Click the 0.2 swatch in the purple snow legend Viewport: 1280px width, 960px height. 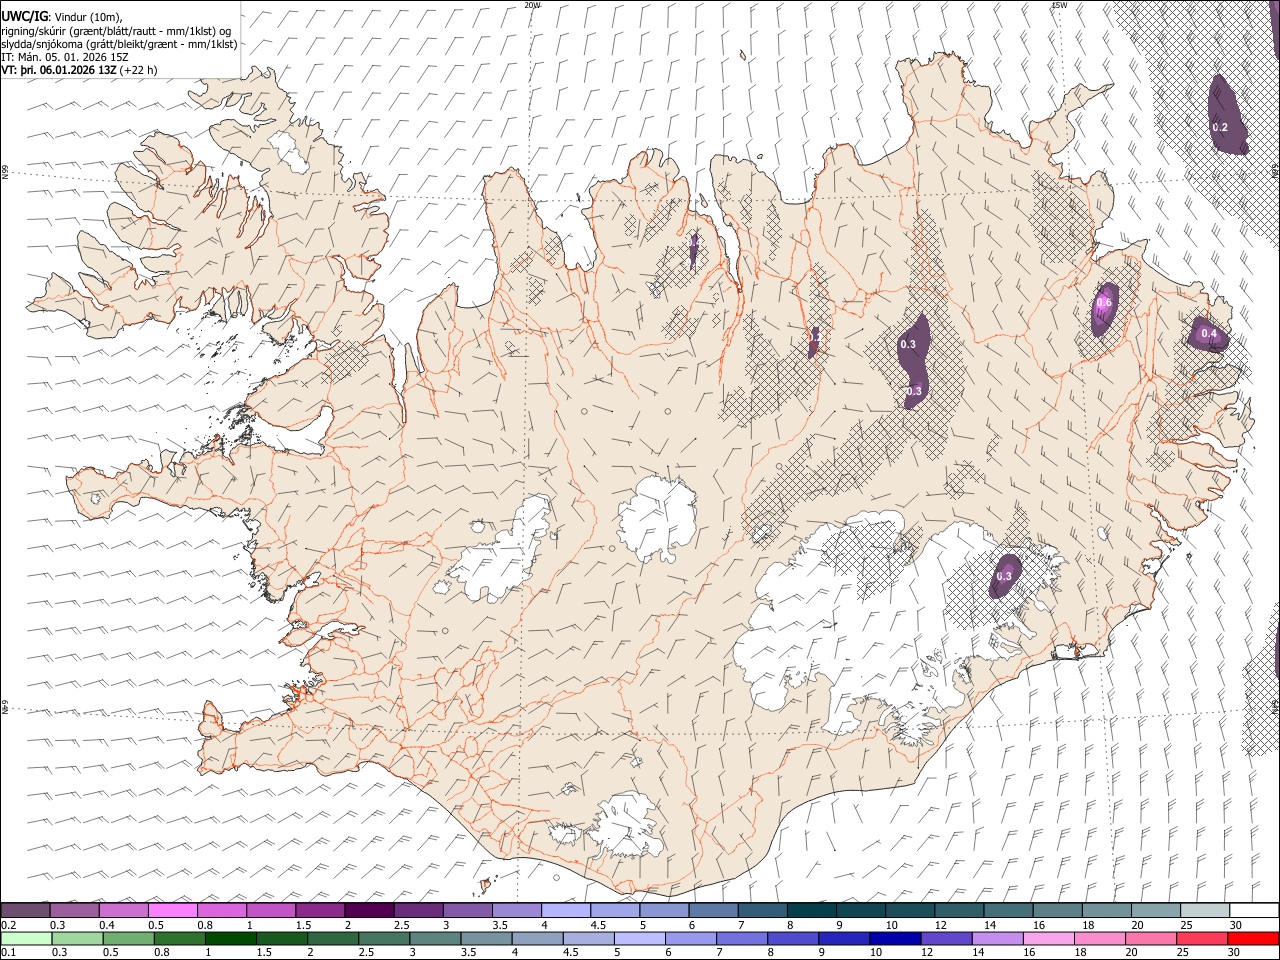click(x=26, y=910)
